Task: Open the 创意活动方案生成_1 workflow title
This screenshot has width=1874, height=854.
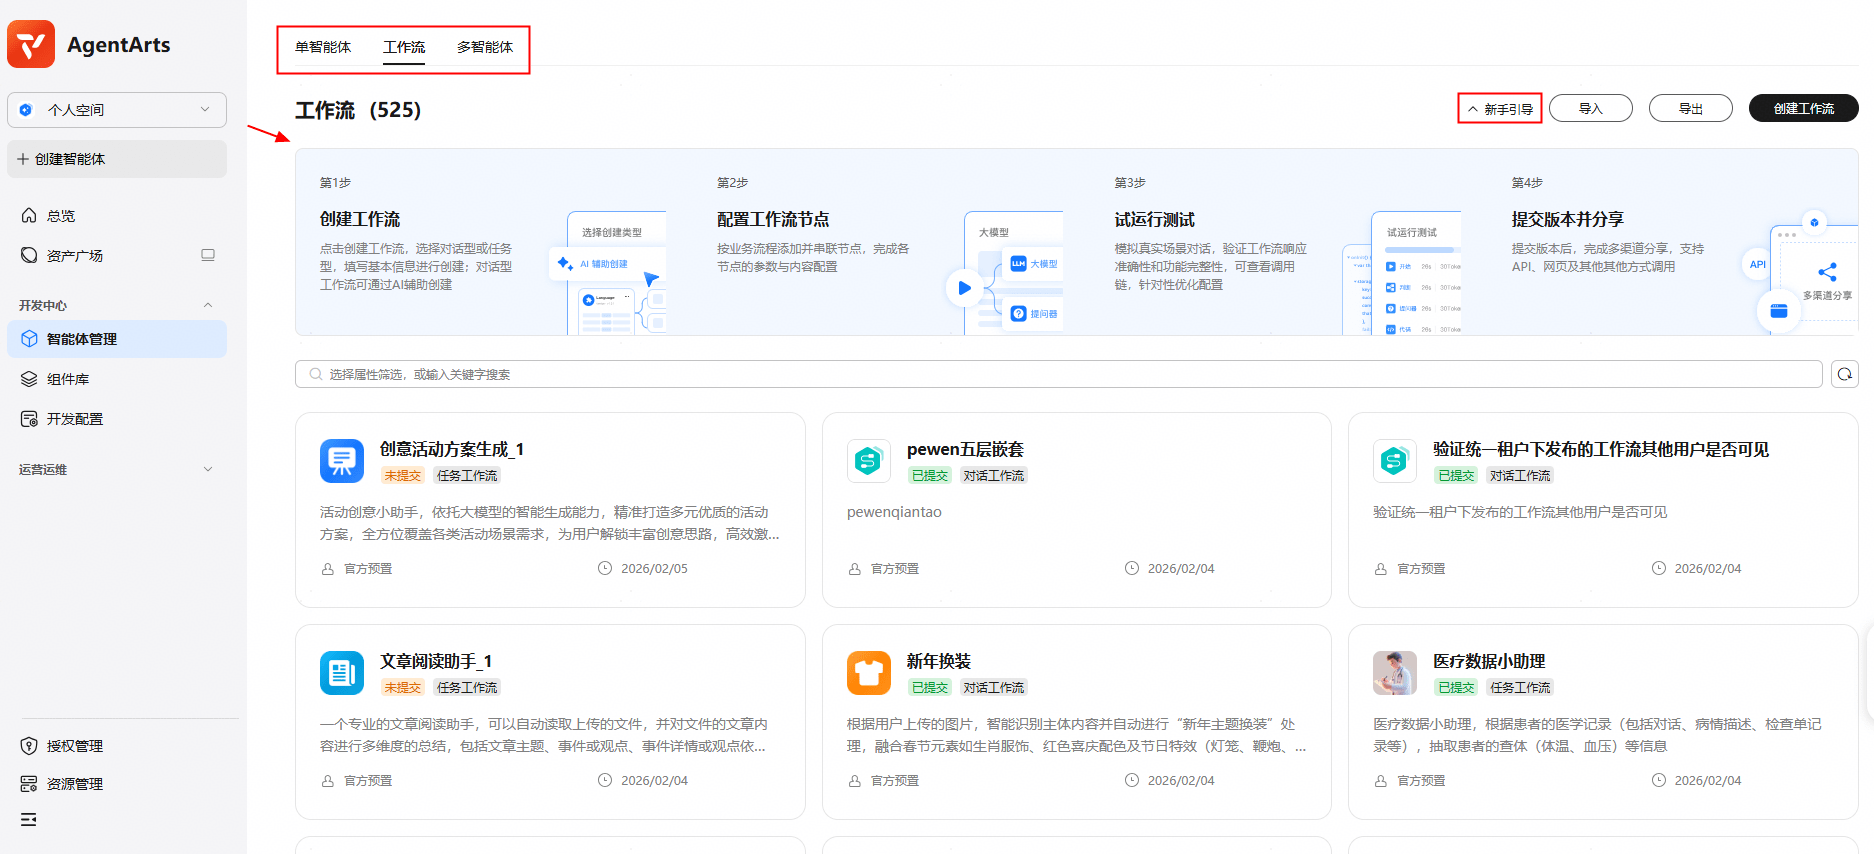Action: [452, 450]
